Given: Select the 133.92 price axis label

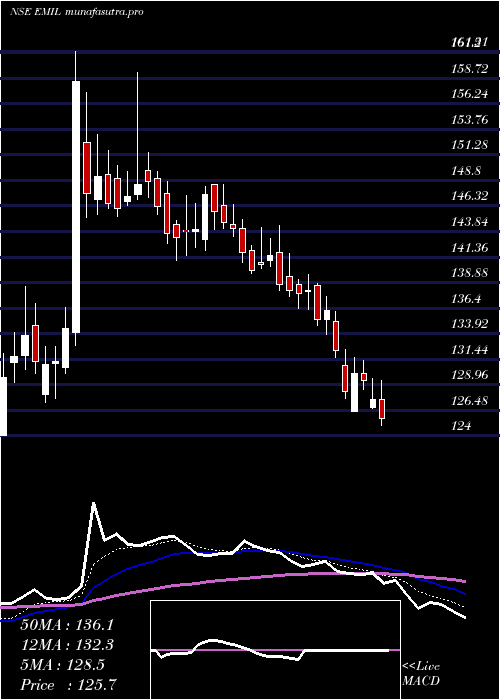Looking at the screenshot, I should (x=469, y=323).
